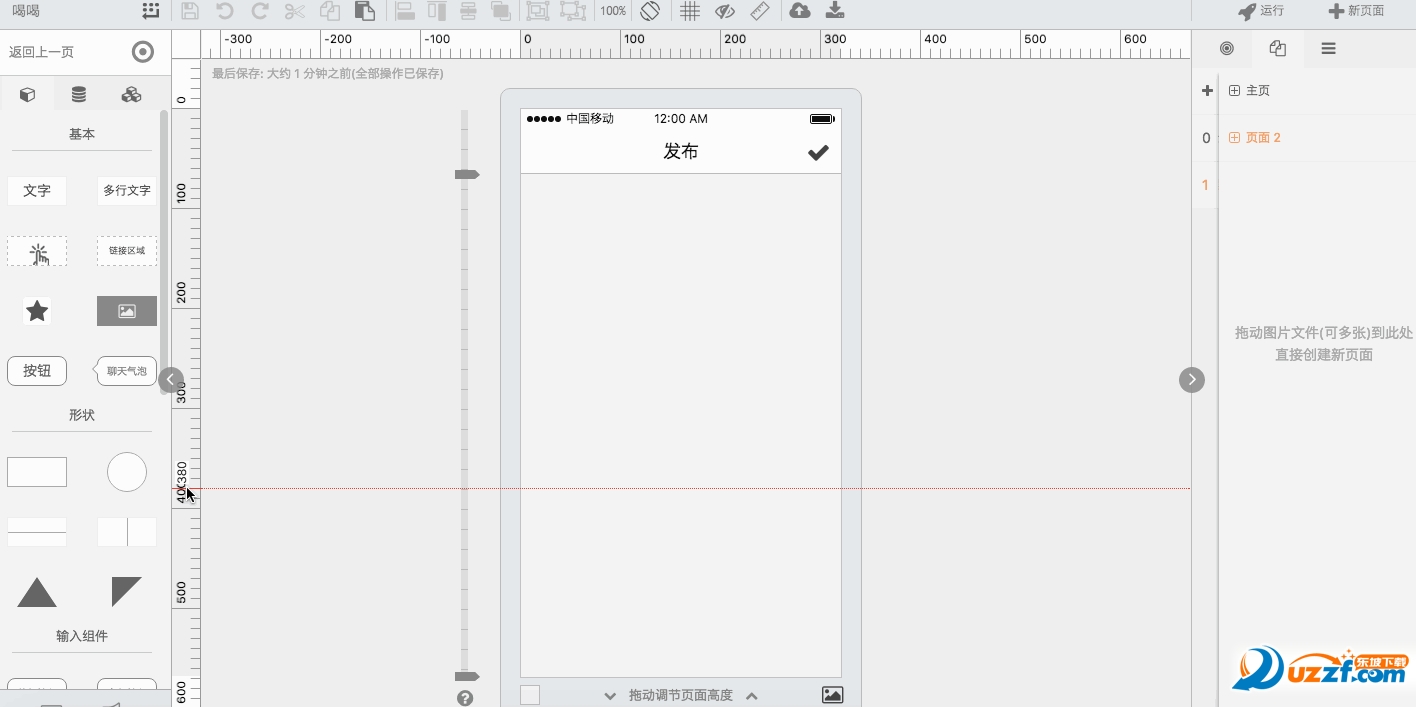Set page background image icon
1416x707 pixels.
click(x=832, y=695)
